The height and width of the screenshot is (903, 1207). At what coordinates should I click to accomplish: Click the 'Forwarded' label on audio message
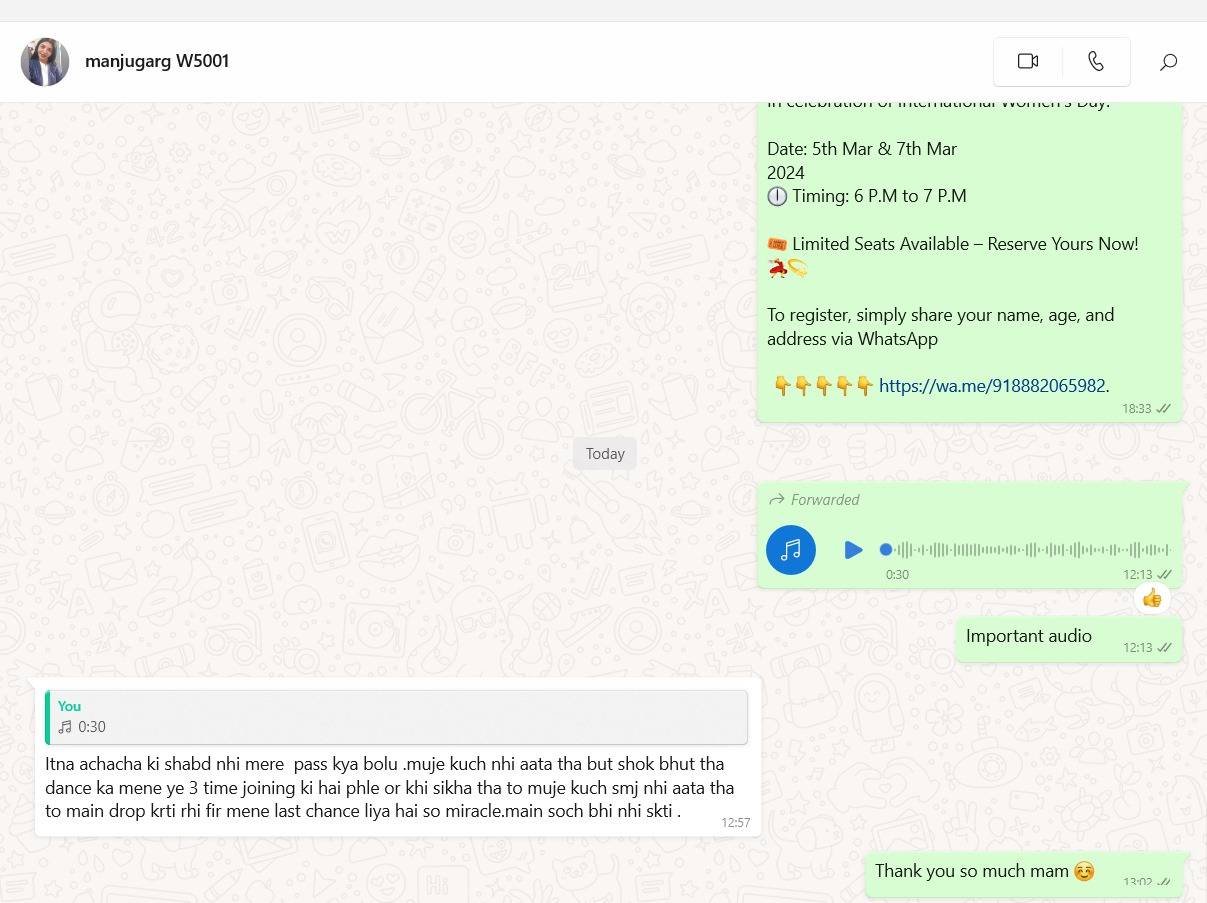(x=824, y=500)
